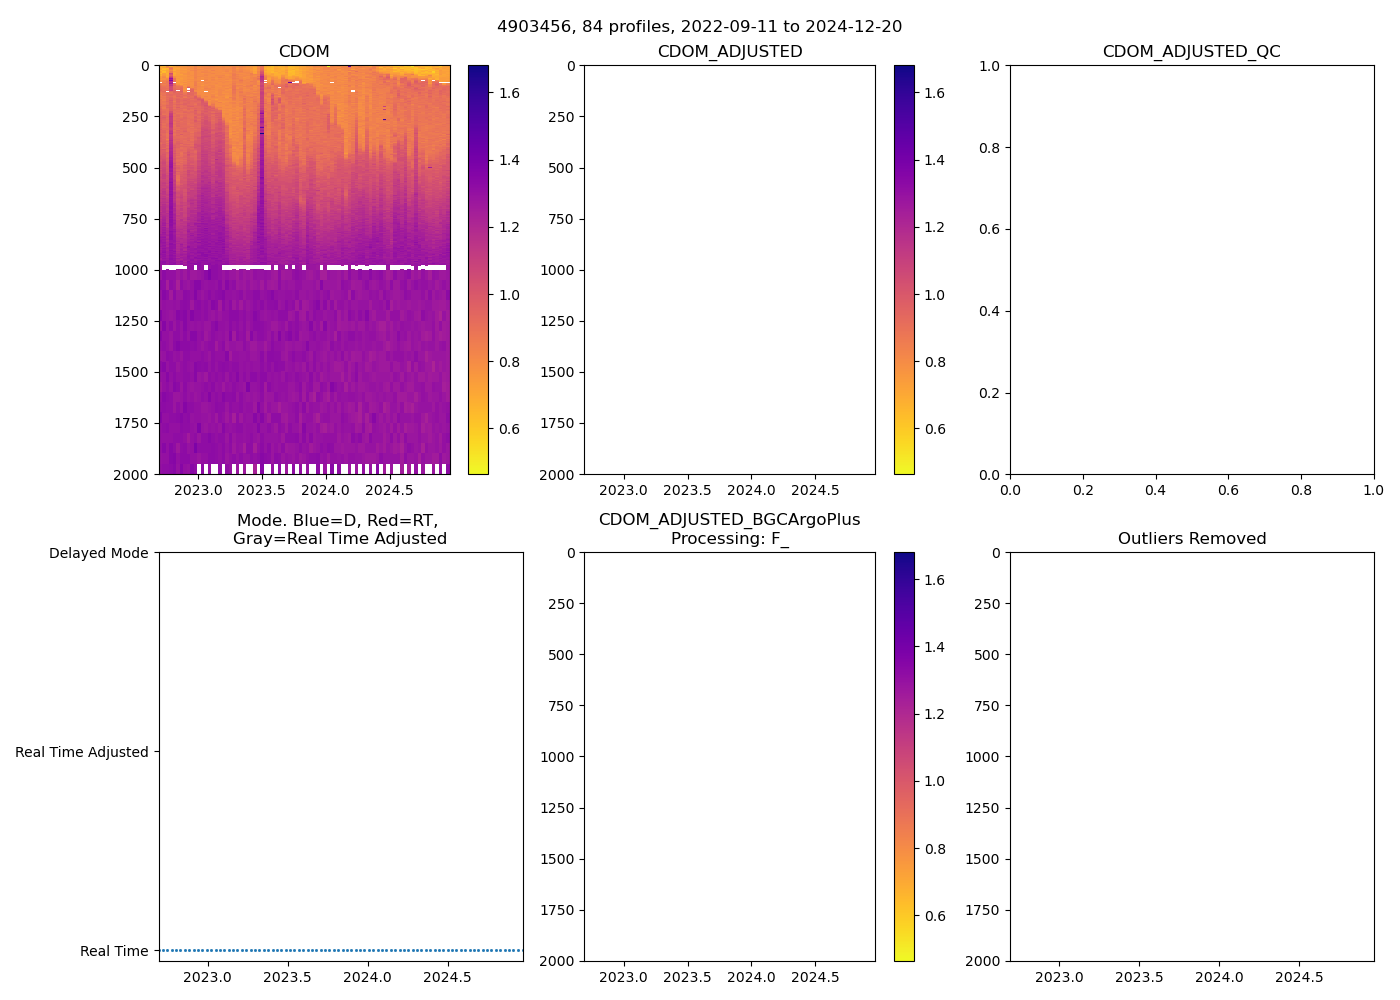This screenshot has width=1400, height=1000.
Task: Click the empty CDOM_ADJUSTED plot area
Action: tap(729, 270)
